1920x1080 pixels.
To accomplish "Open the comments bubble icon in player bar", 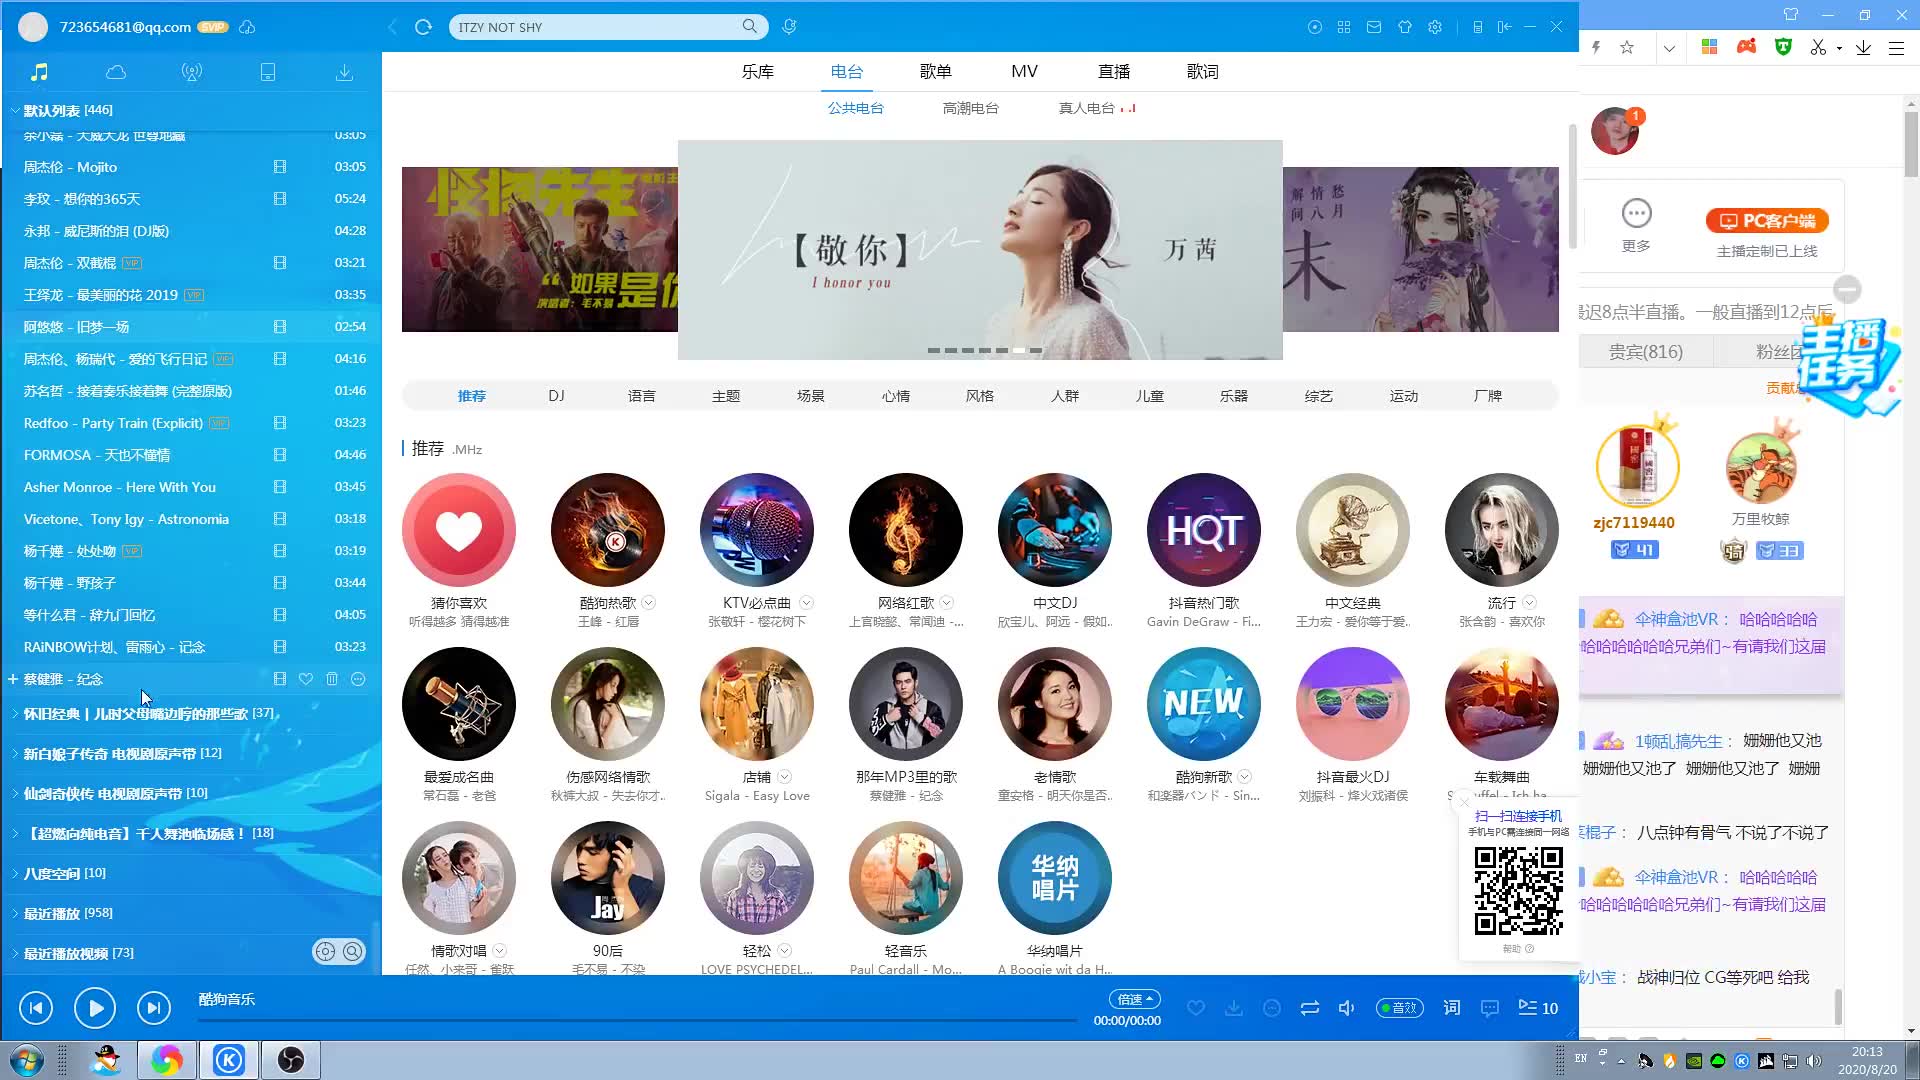I will (x=1490, y=1008).
